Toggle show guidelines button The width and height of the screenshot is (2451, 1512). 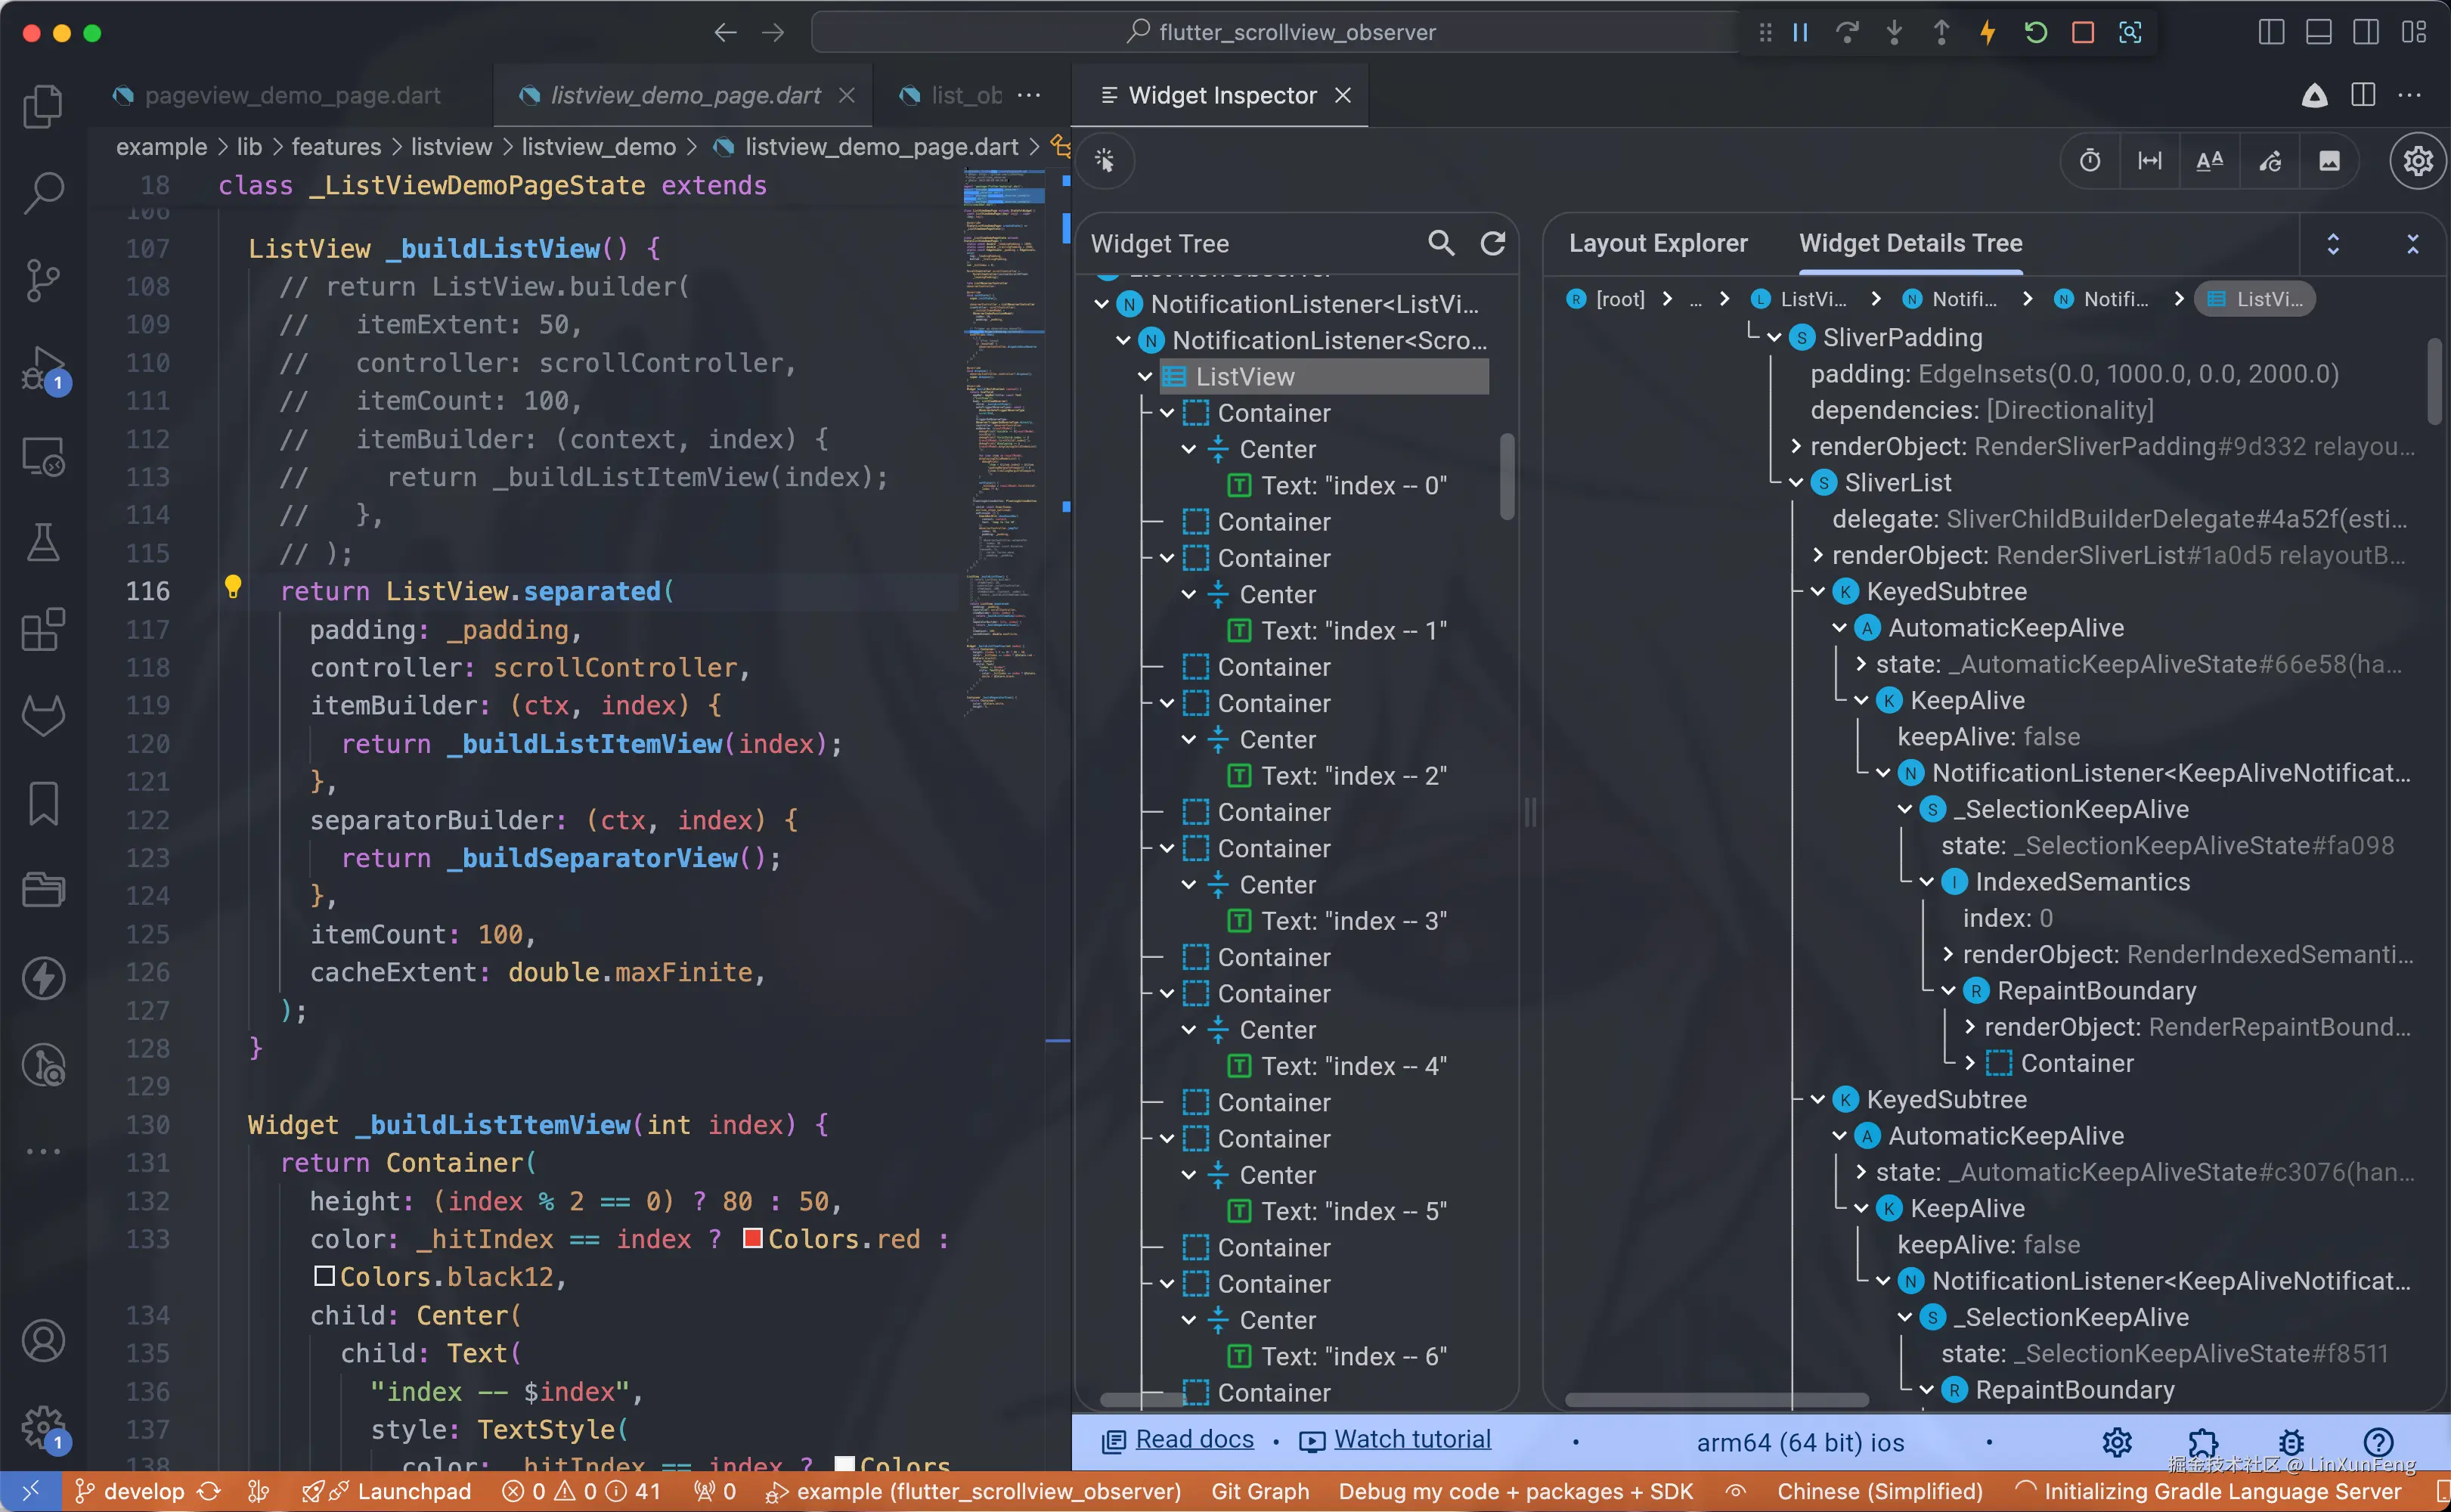(x=2150, y=160)
